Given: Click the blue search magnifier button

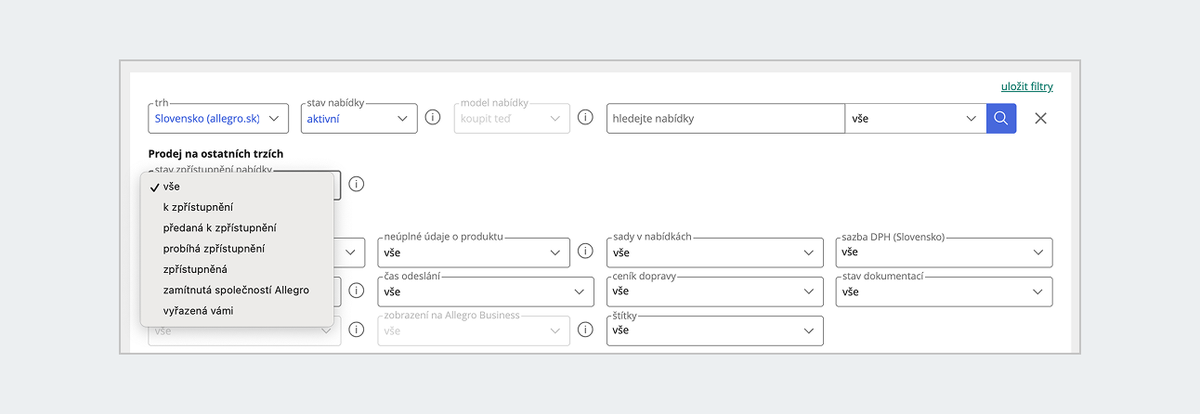Looking at the screenshot, I should [1001, 118].
